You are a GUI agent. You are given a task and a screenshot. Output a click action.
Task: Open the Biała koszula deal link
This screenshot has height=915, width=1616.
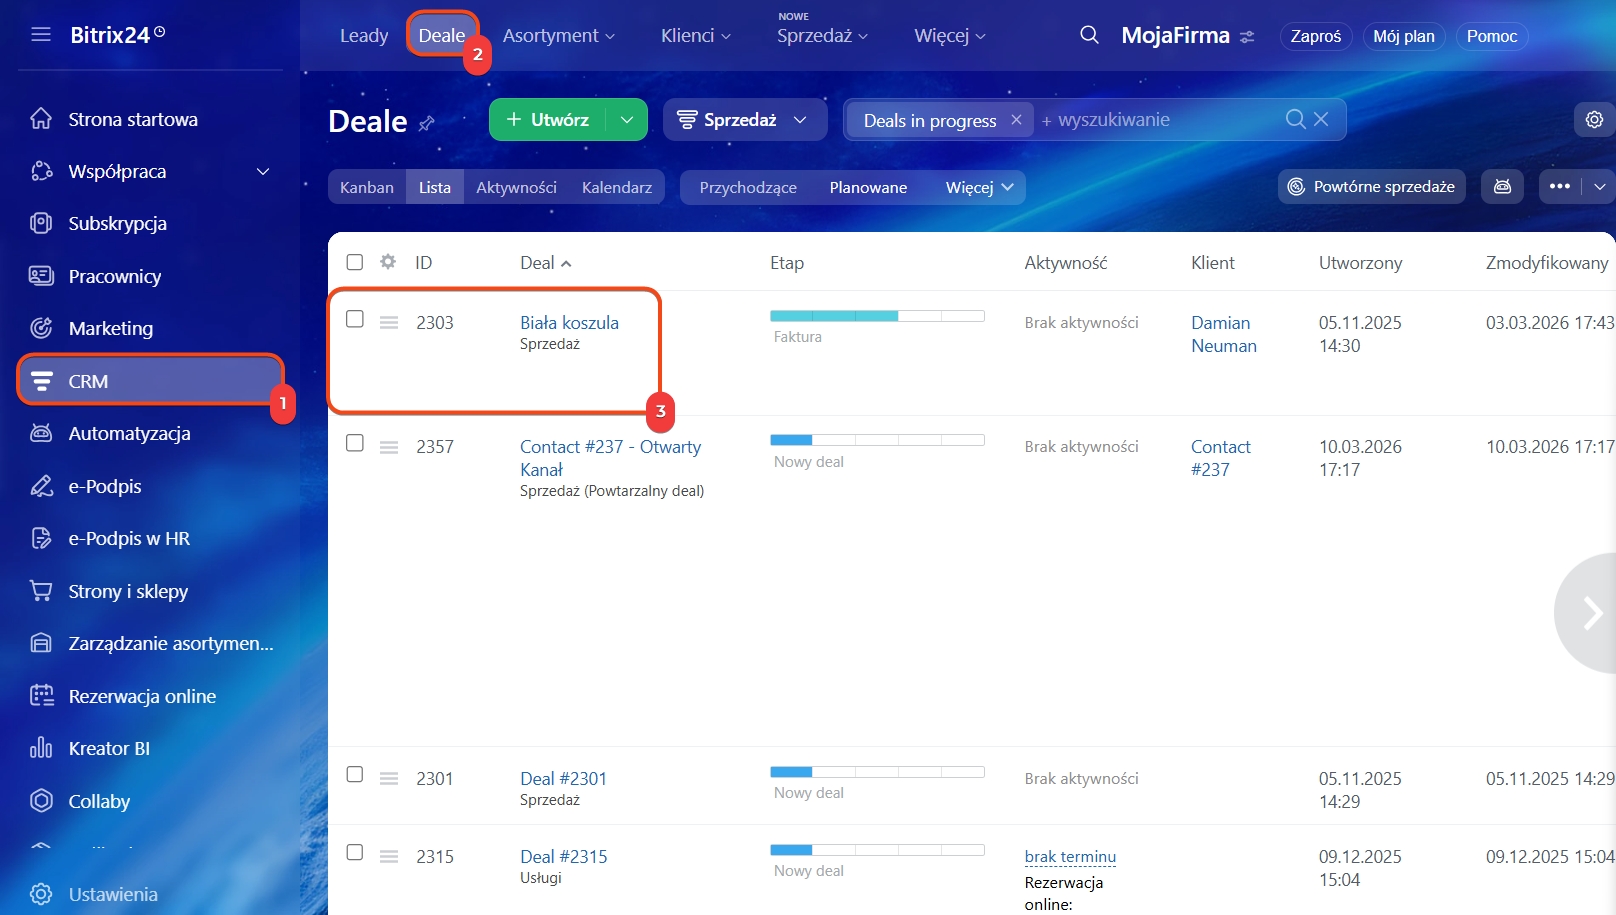[x=569, y=322]
